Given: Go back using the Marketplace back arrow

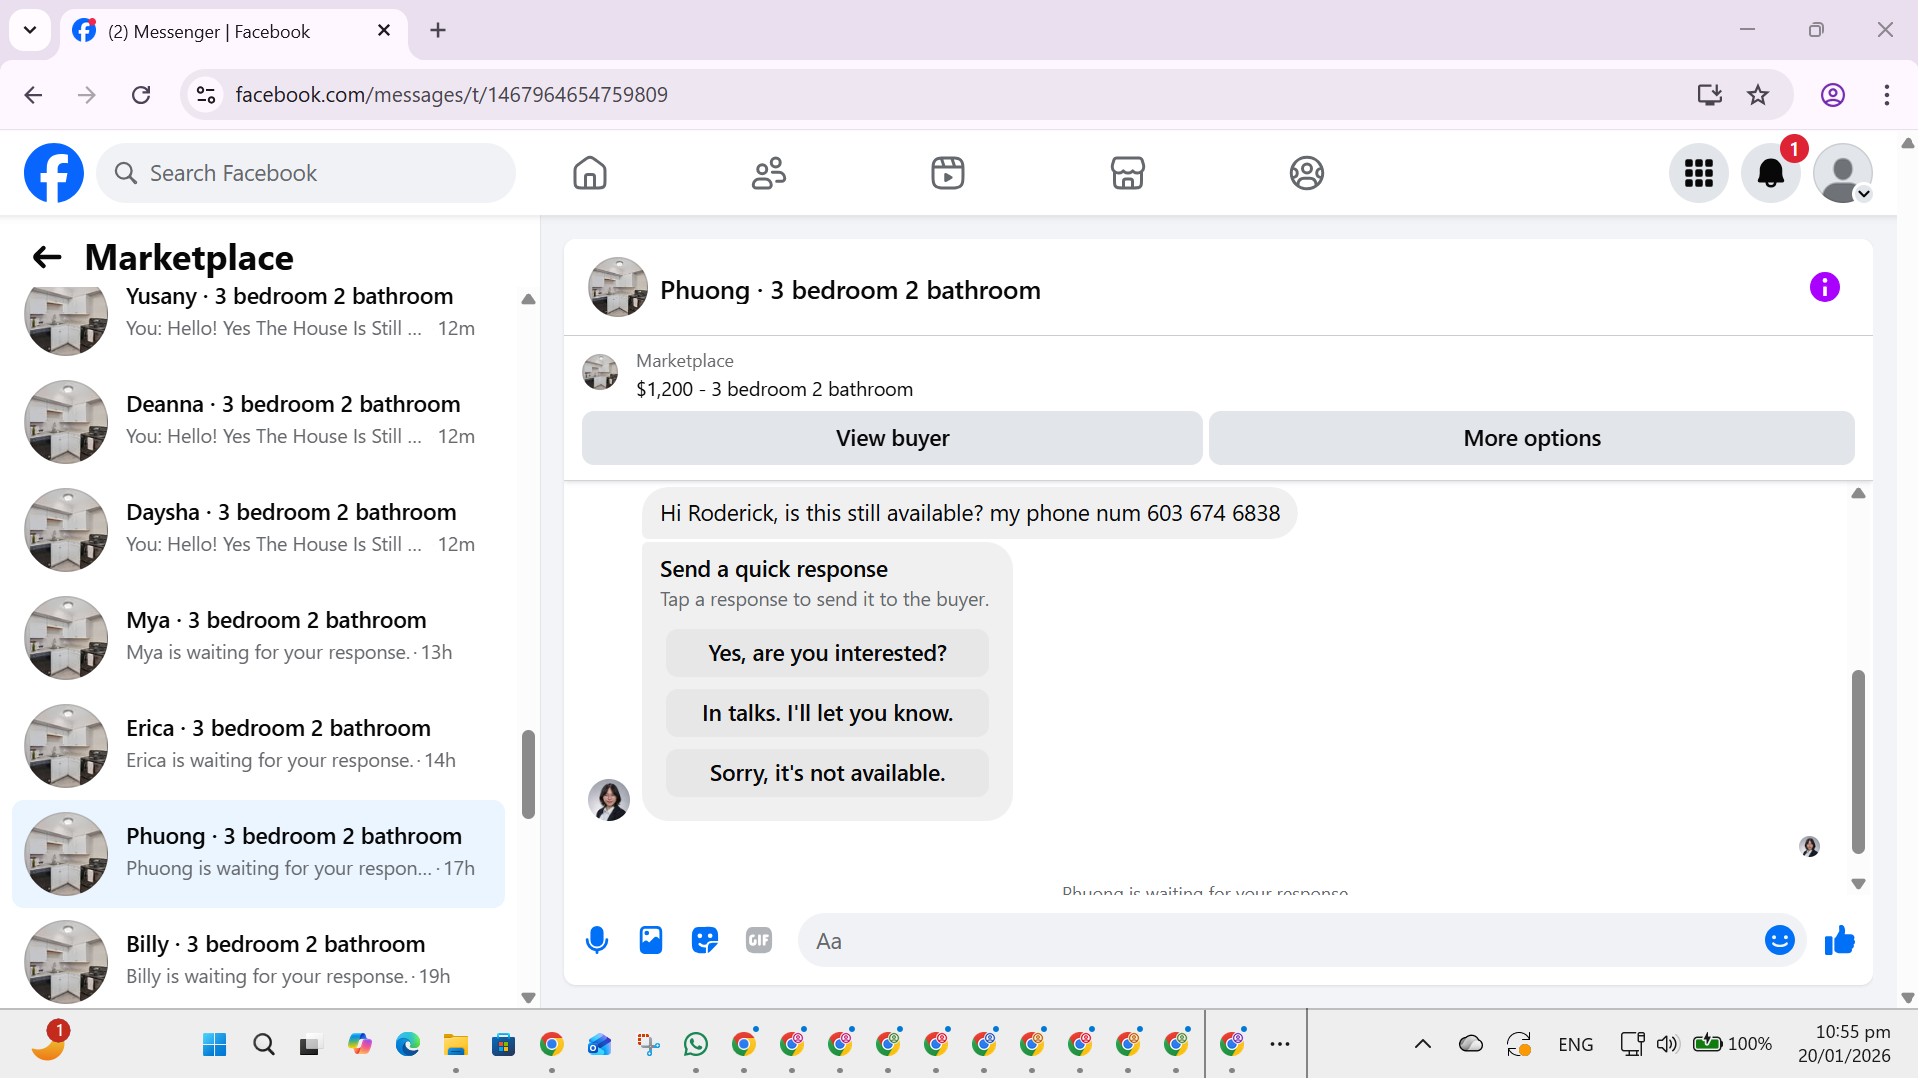Looking at the screenshot, I should [x=47, y=257].
